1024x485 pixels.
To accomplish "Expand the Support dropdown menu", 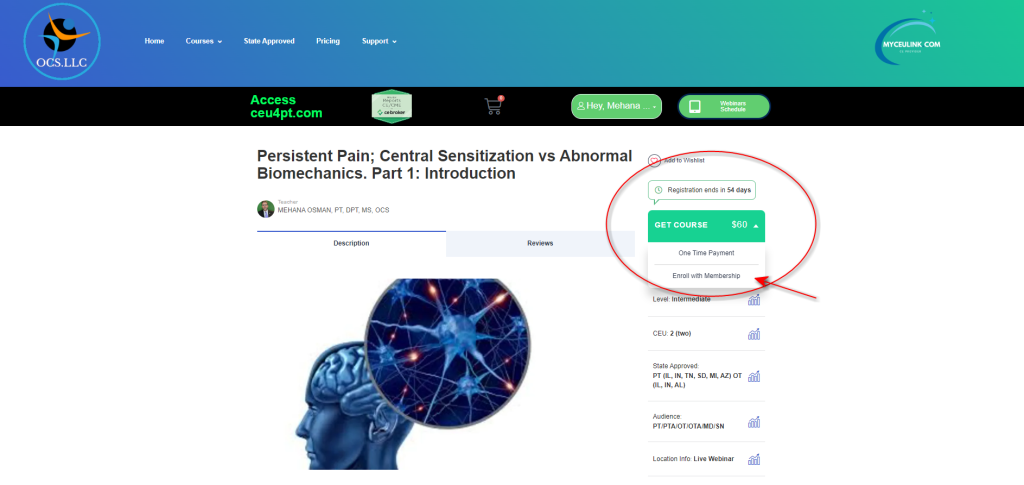I will coord(379,41).
